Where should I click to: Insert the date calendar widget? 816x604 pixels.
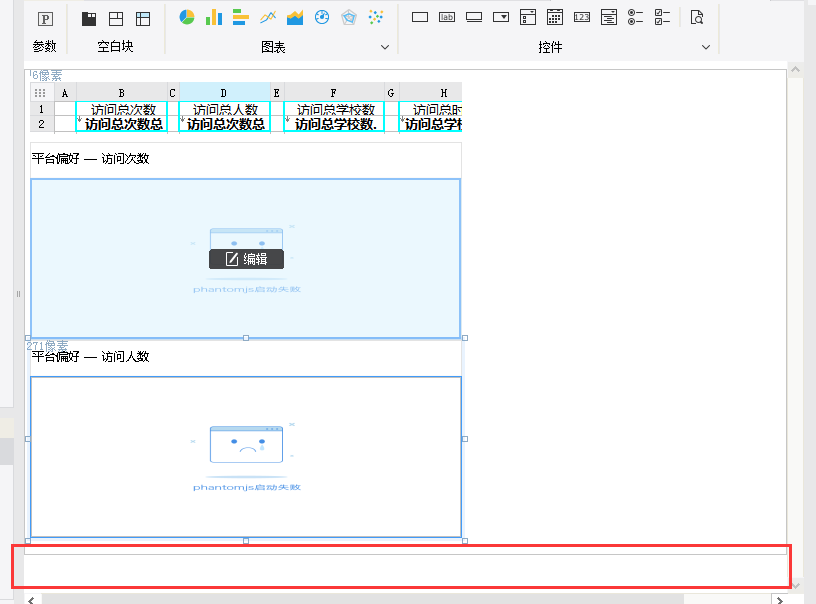555,17
